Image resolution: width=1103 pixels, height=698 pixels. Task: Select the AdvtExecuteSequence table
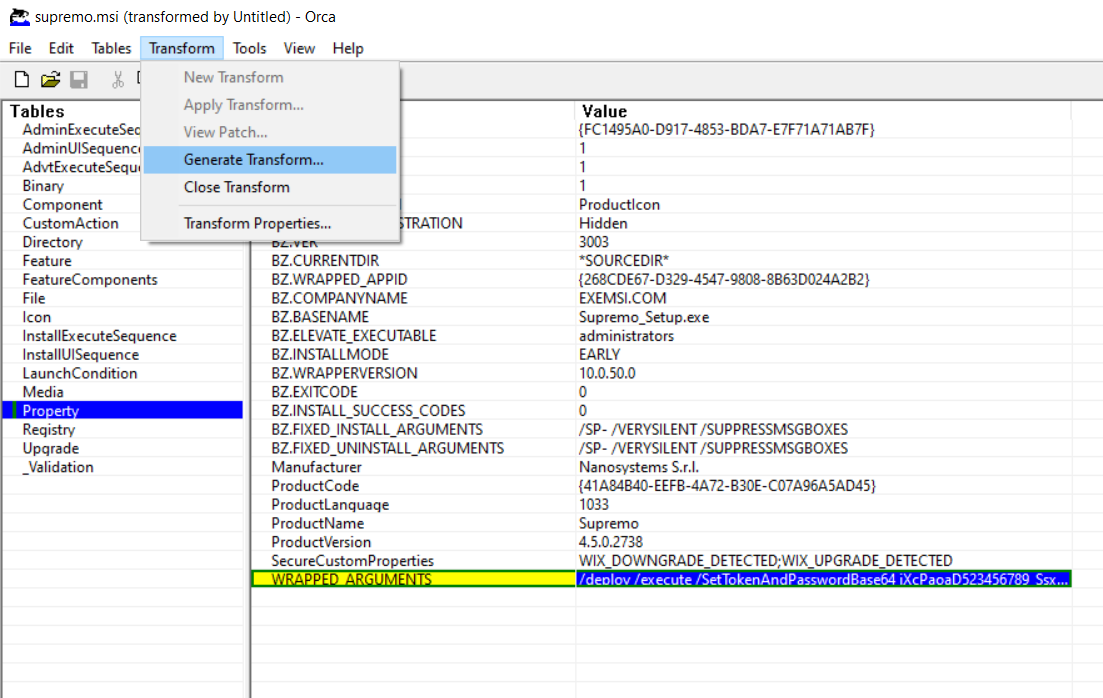pyautogui.click(x=81, y=167)
